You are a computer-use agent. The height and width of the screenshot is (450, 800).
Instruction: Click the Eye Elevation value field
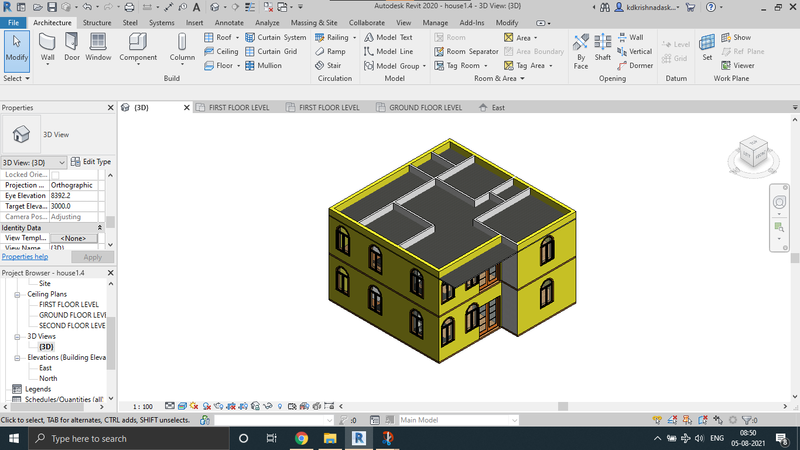click(74, 196)
